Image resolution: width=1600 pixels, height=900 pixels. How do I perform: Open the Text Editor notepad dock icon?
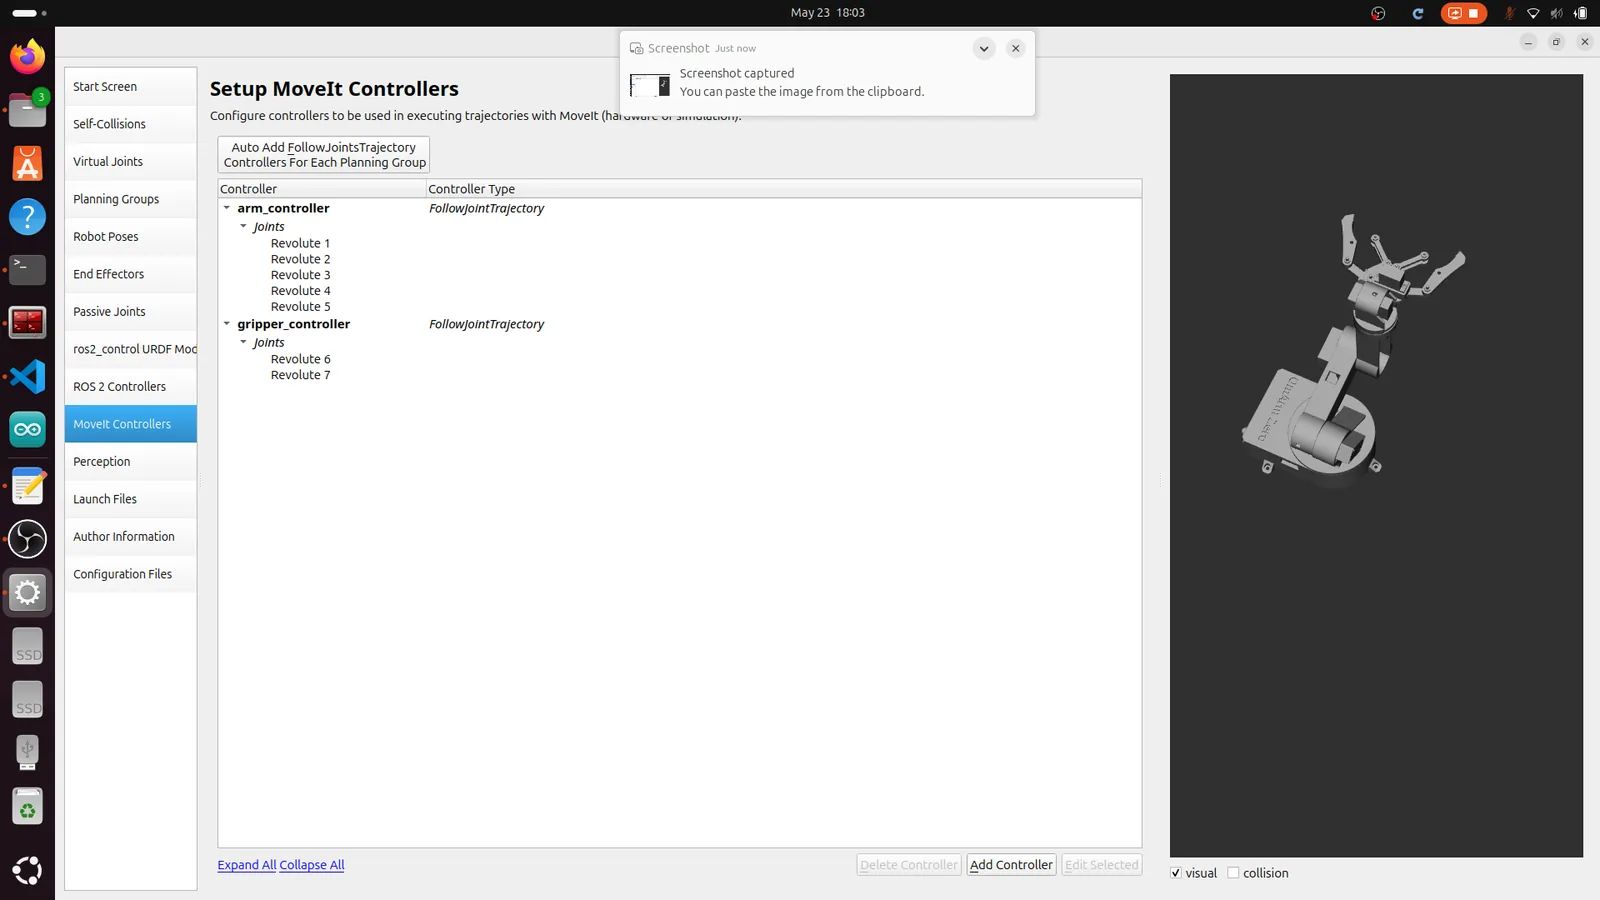[27, 486]
